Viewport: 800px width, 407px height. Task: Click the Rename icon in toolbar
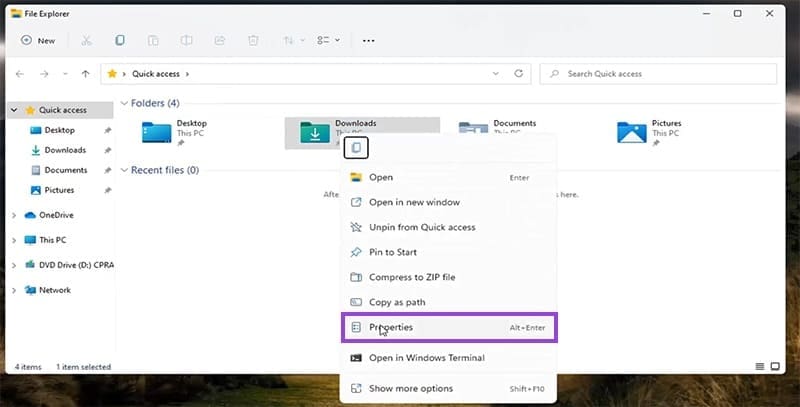[x=186, y=40]
